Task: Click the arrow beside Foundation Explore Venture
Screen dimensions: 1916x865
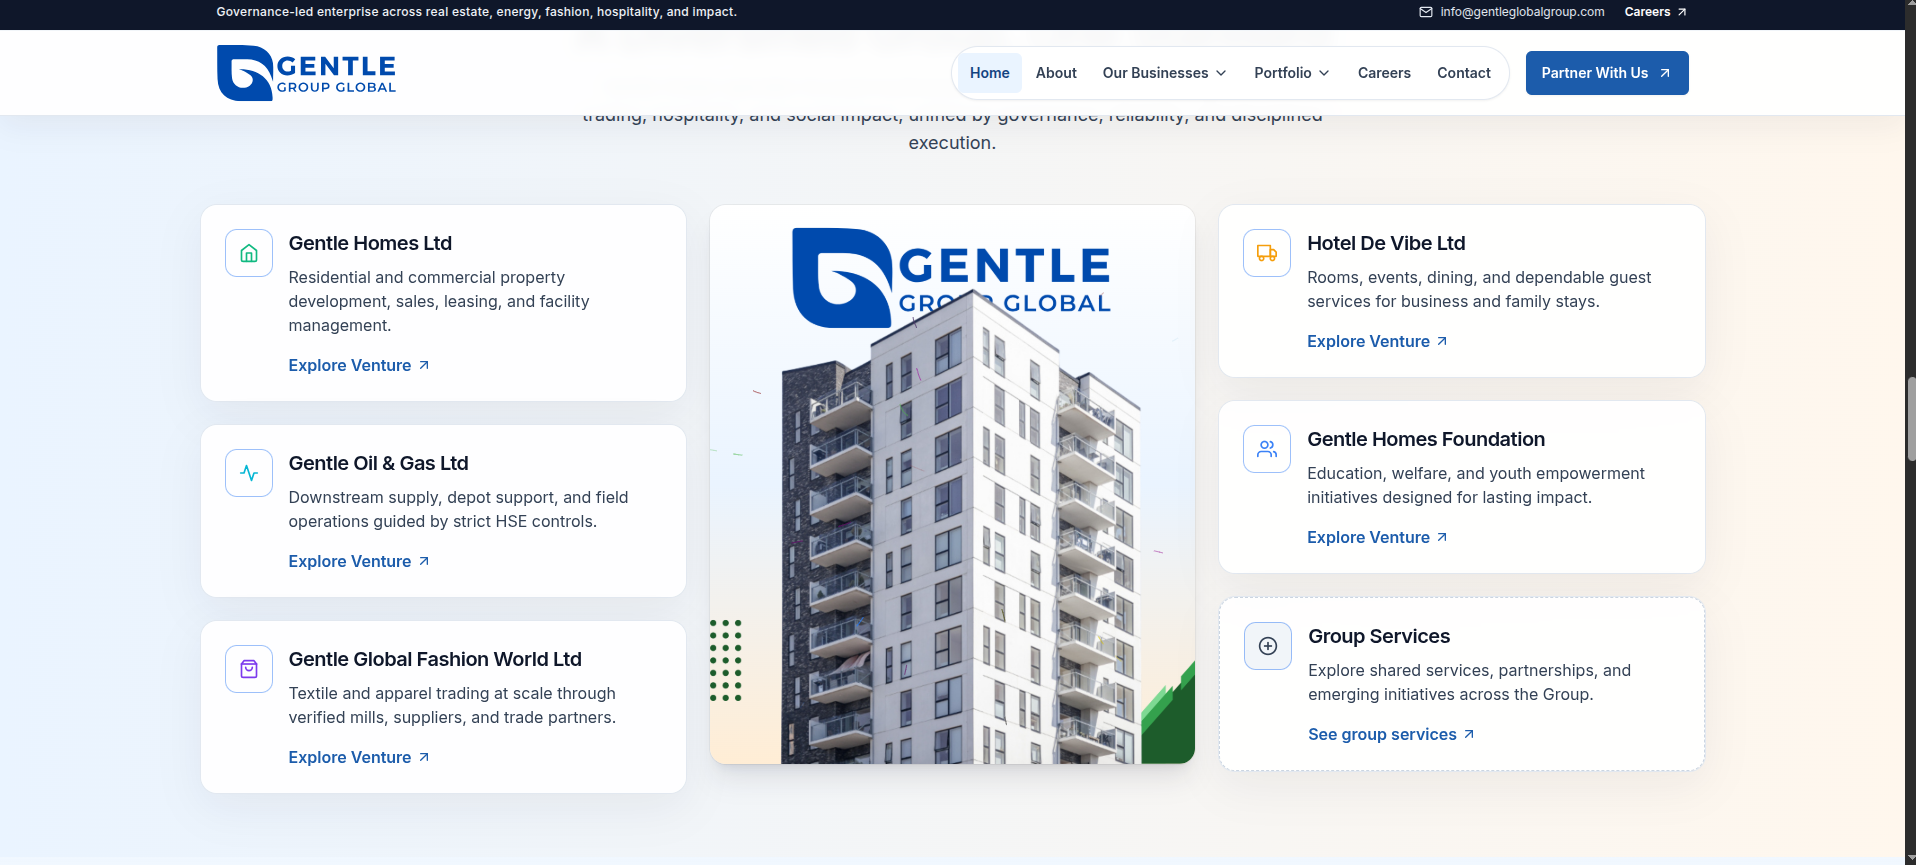Action: coord(1442,537)
